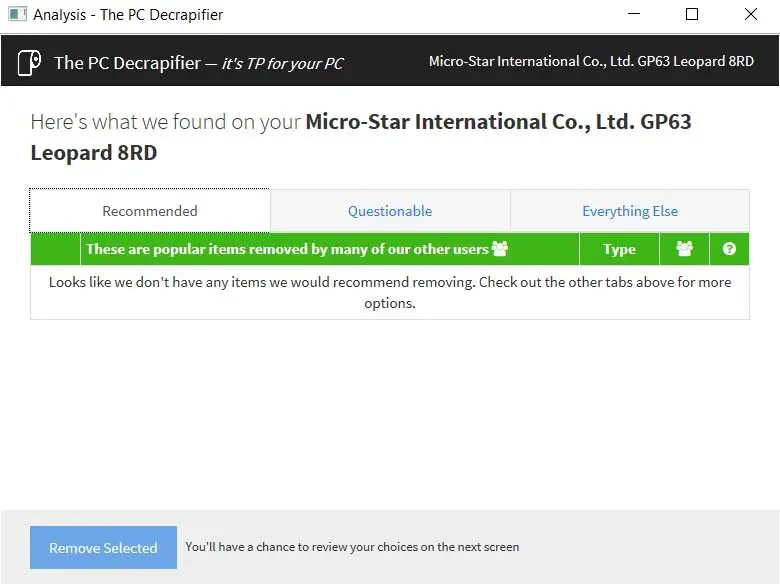Image resolution: width=780 pixels, height=584 pixels.
Task: Minimize the Analysis window
Action: (x=634, y=14)
